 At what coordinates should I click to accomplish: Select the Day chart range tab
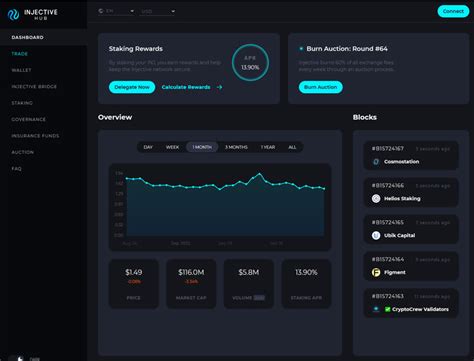click(148, 147)
